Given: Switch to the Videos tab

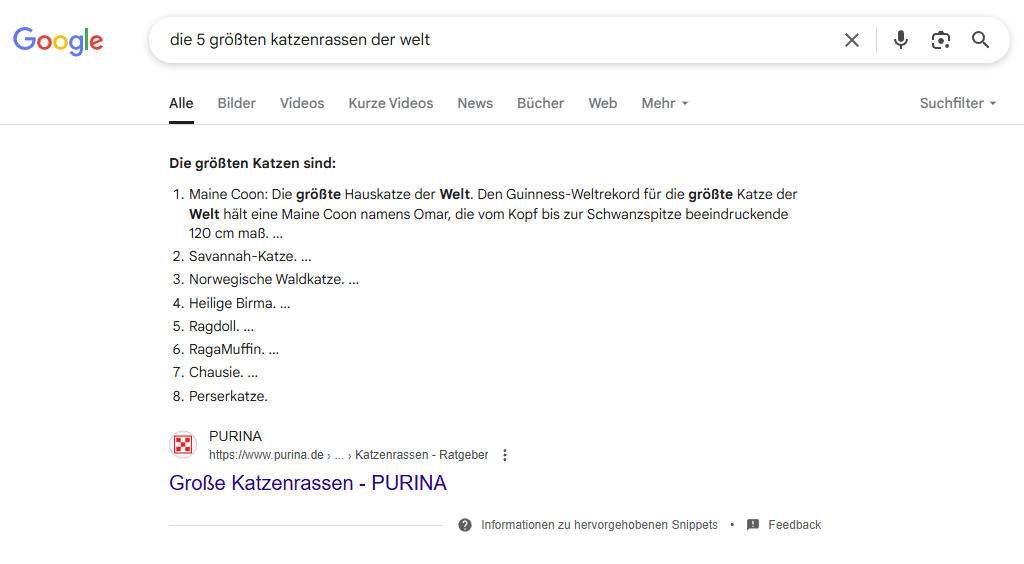Looking at the screenshot, I should point(302,103).
